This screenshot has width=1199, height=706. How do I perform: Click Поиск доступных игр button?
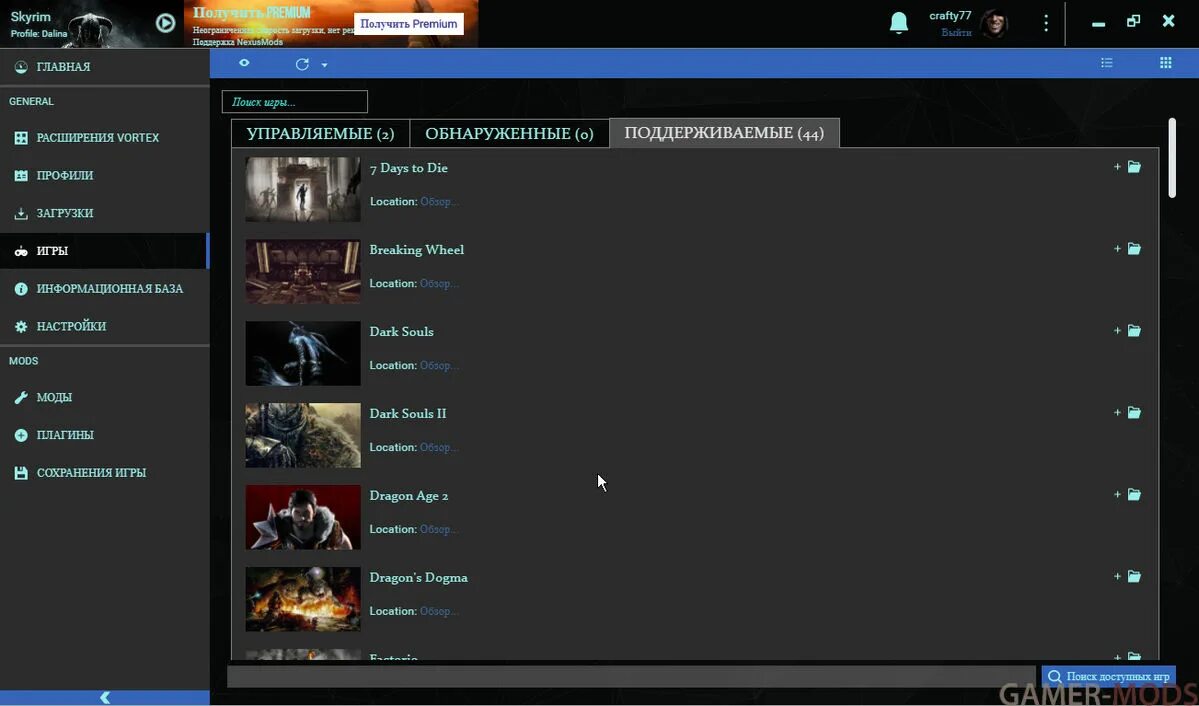point(1108,676)
